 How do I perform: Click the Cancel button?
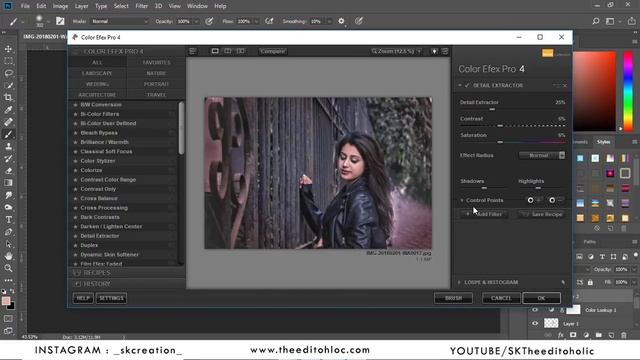(x=501, y=298)
